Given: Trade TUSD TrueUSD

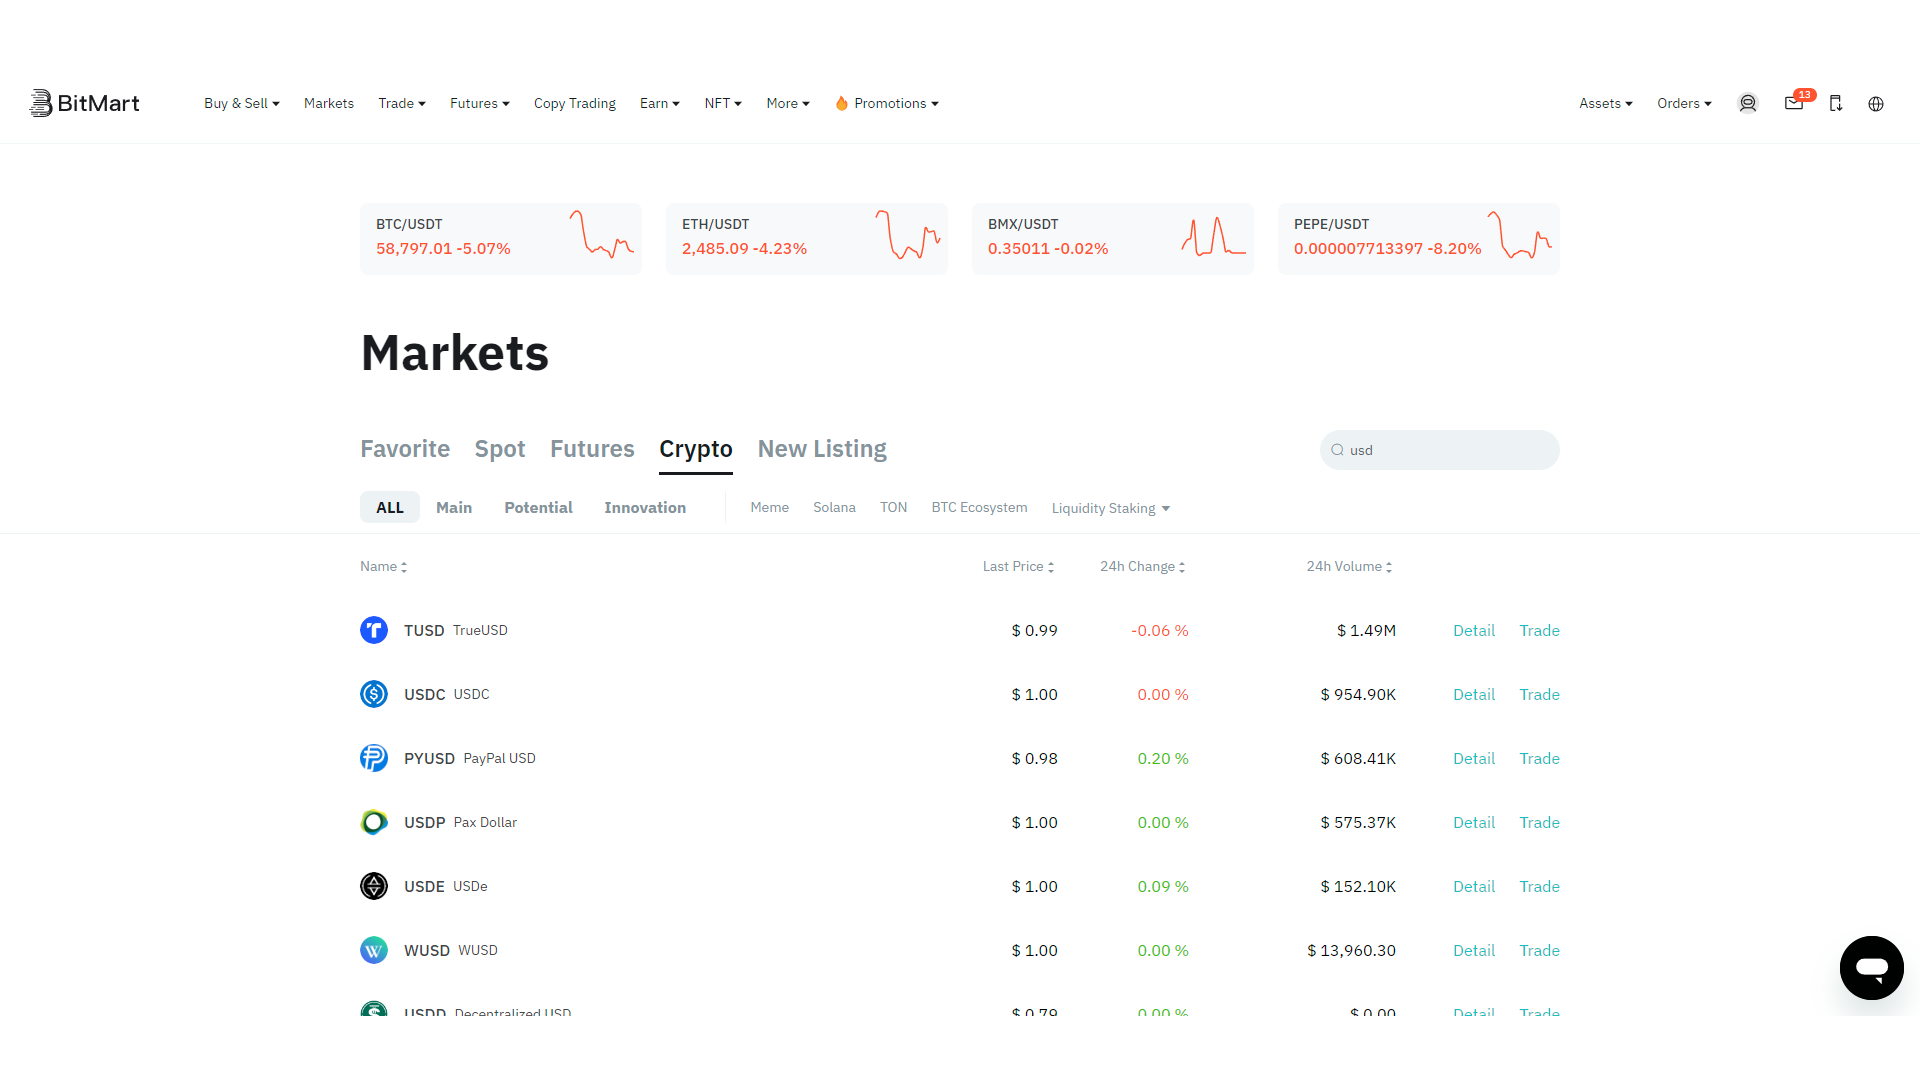Looking at the screenshot, I should coord(1540,630).
